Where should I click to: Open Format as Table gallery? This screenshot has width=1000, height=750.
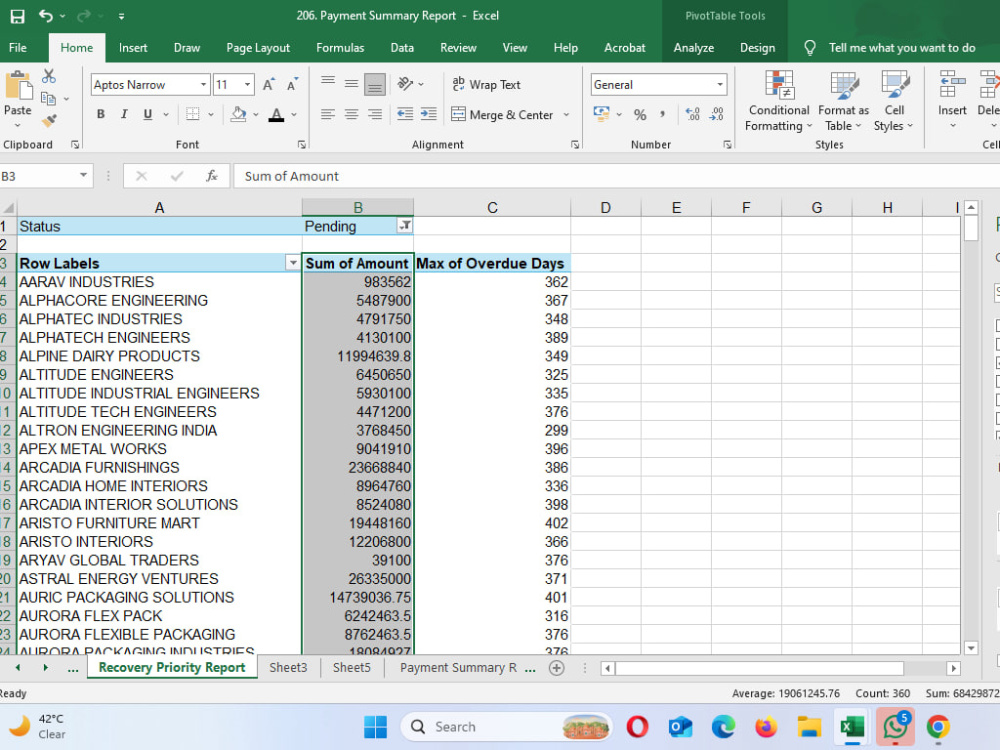(843, 101)
